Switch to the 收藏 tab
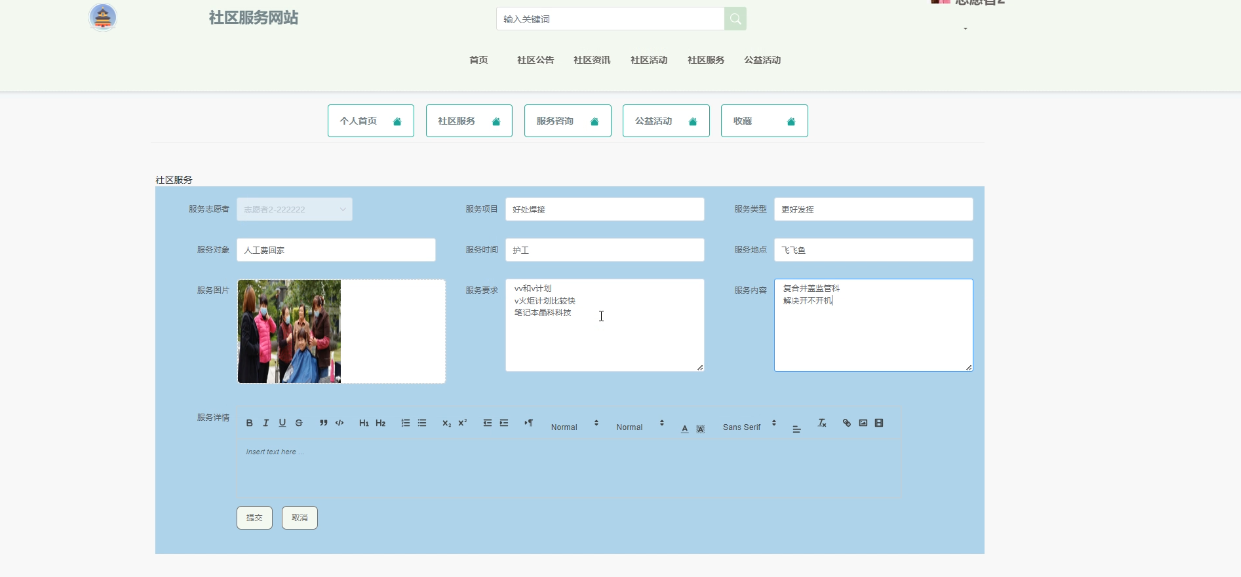The height and width of the screenshot is (577, 1241). coord(764,121)
